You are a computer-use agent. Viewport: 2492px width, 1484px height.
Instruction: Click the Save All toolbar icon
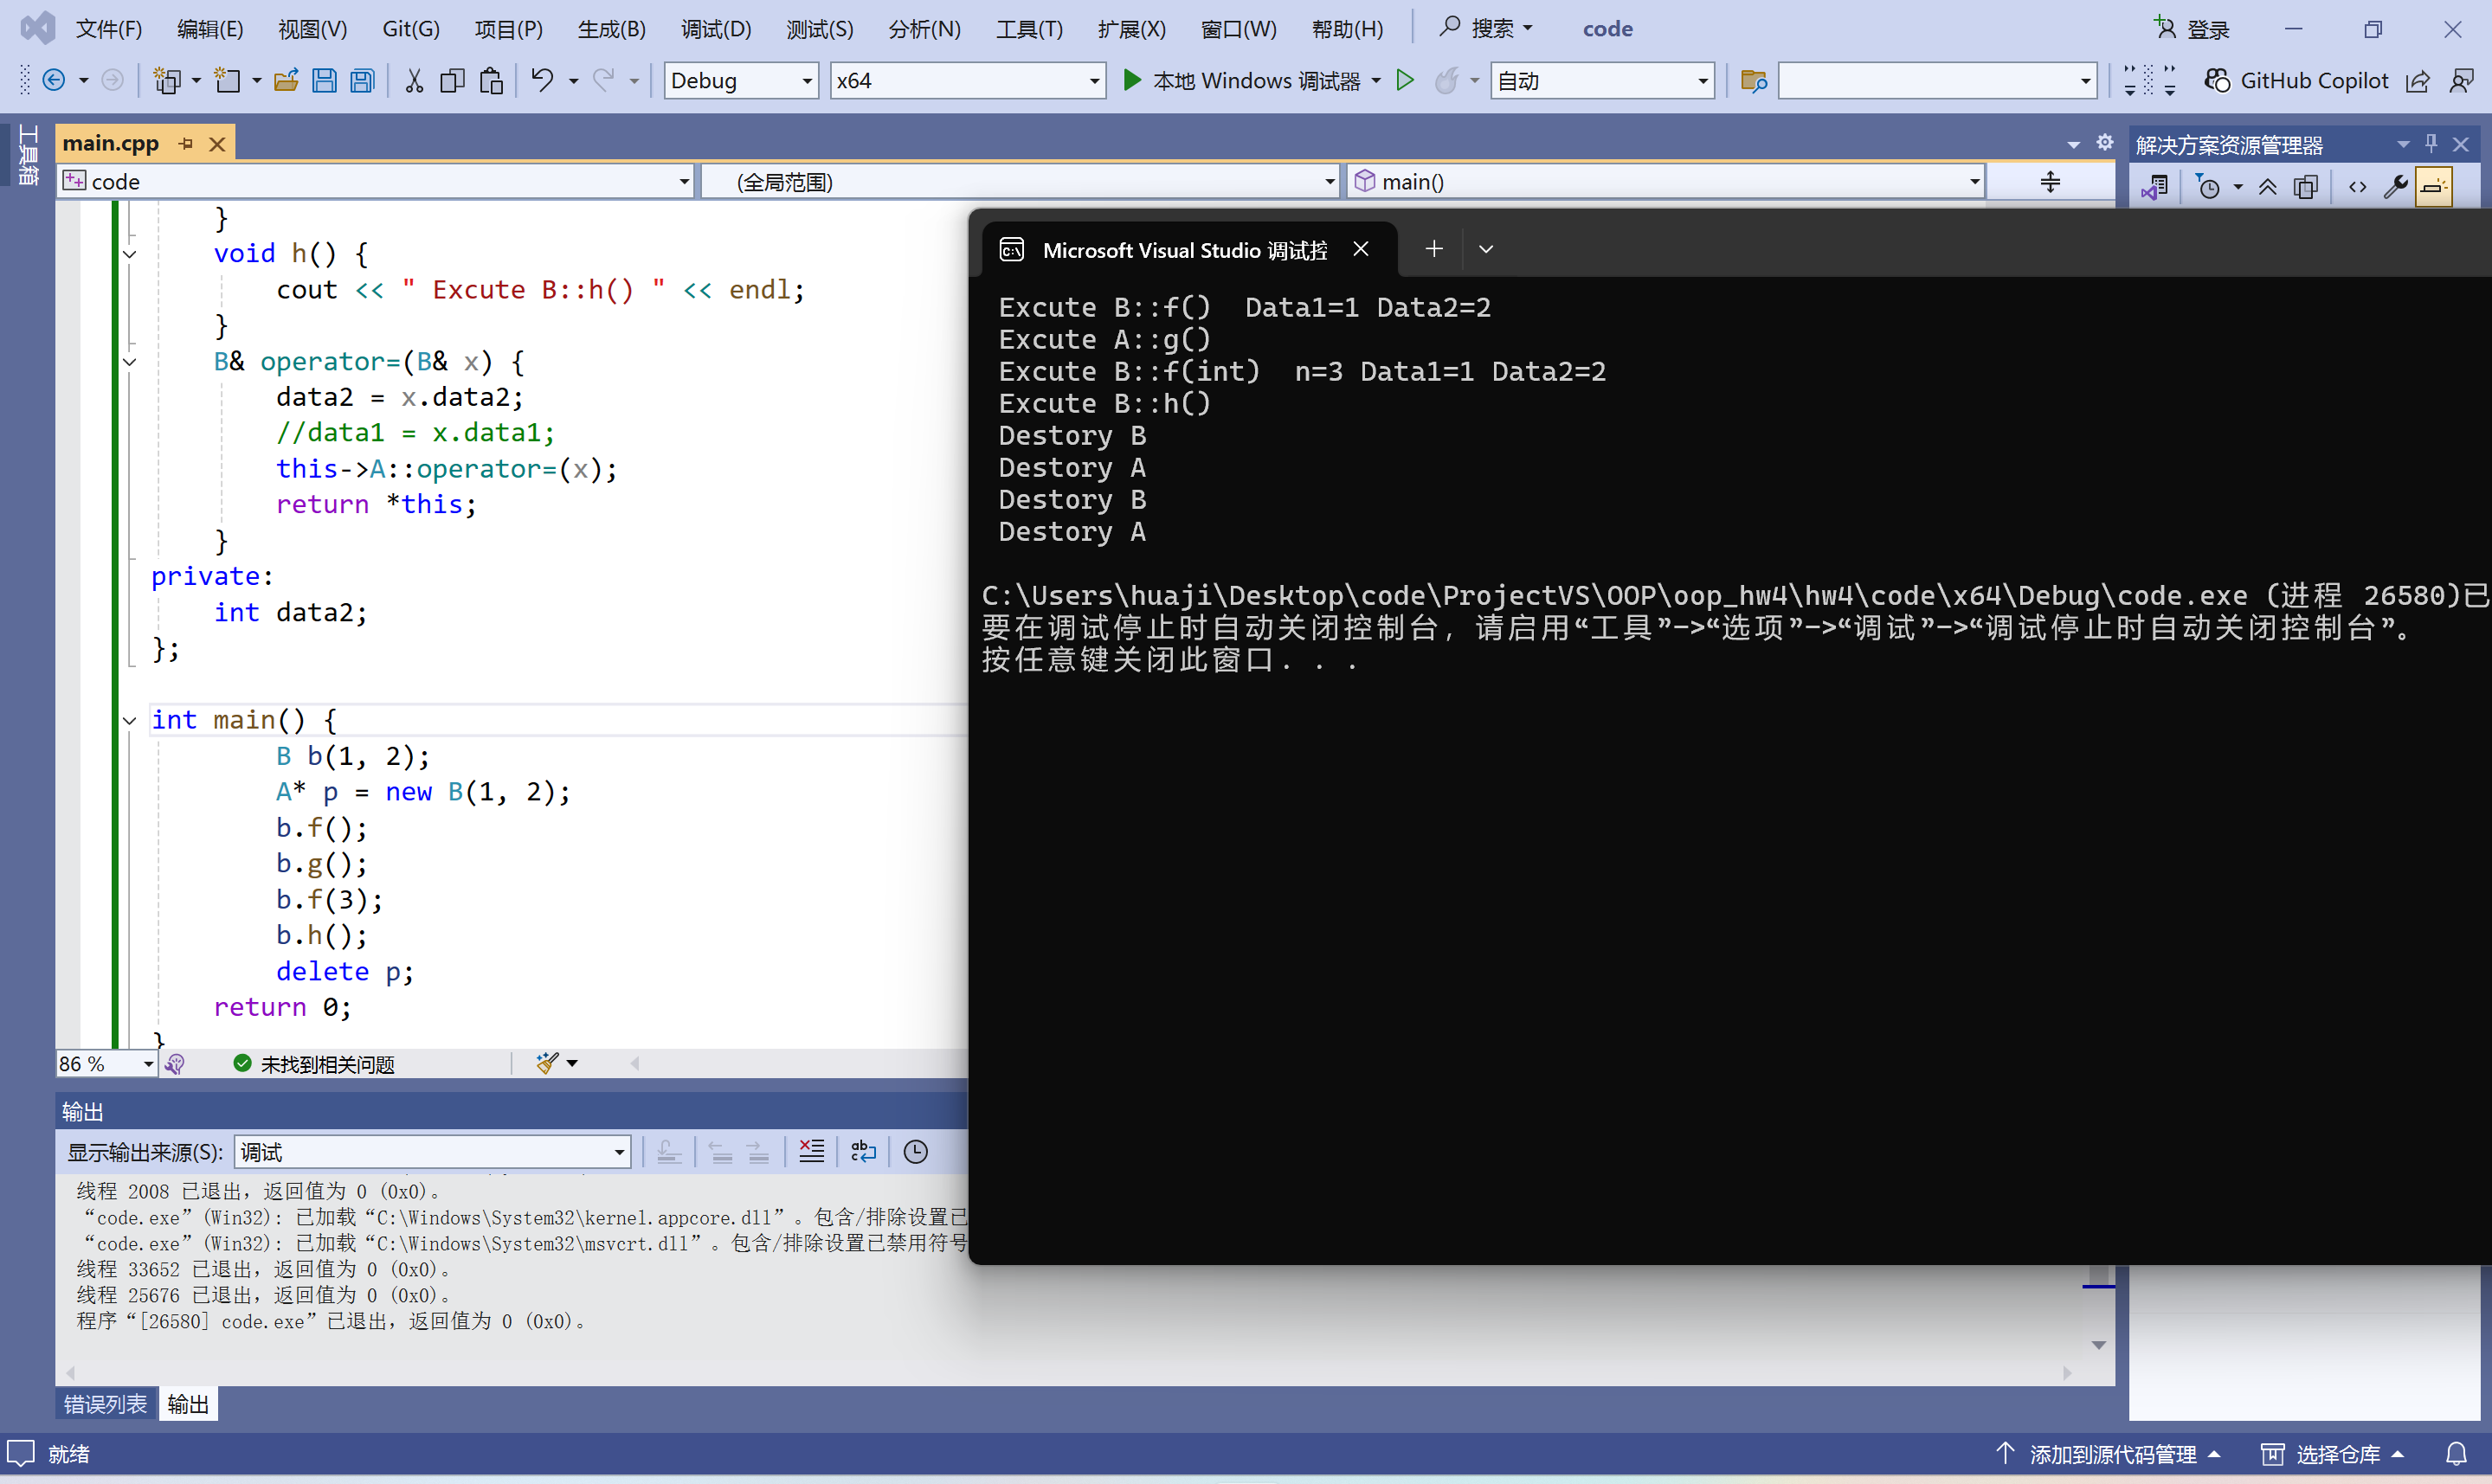point(362,80)
